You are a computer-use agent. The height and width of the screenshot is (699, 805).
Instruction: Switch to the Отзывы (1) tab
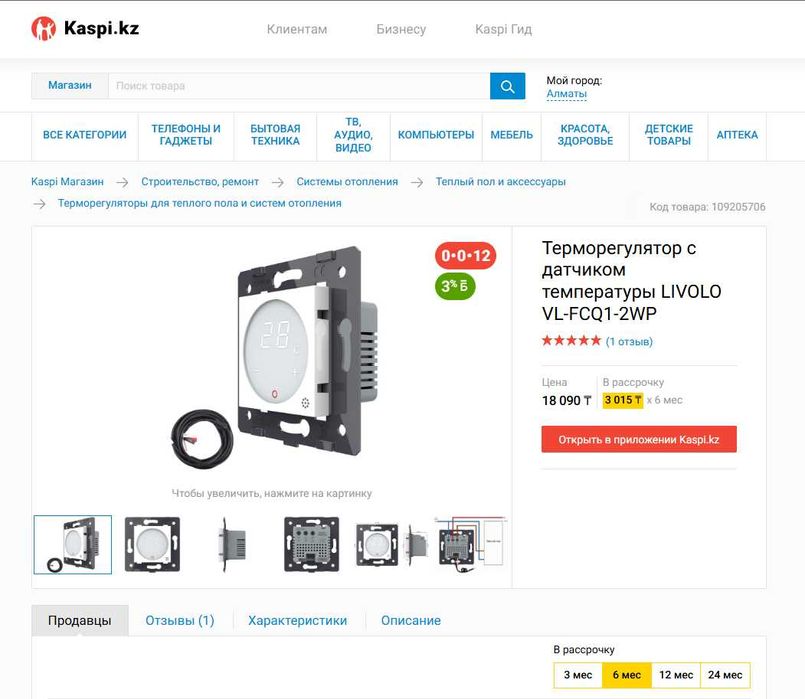click(180, 620)
